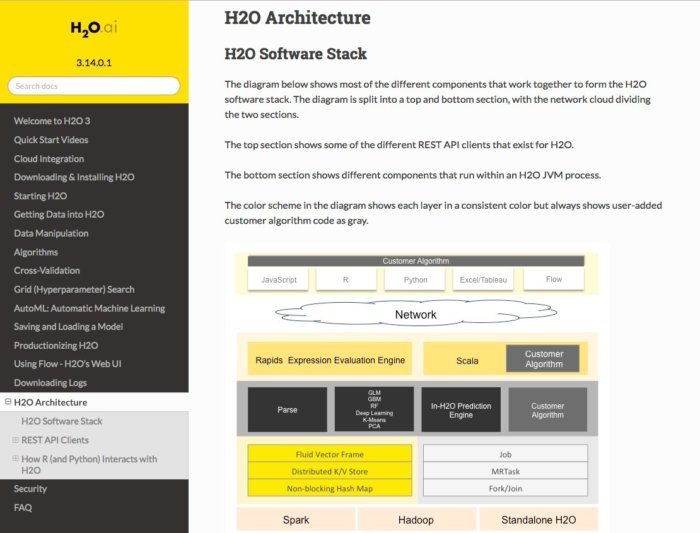The width and height of the screenshot is (700, 533).
Task: Open Grid (Hyperparameter) Search page
Action: [x=74, y=289]
